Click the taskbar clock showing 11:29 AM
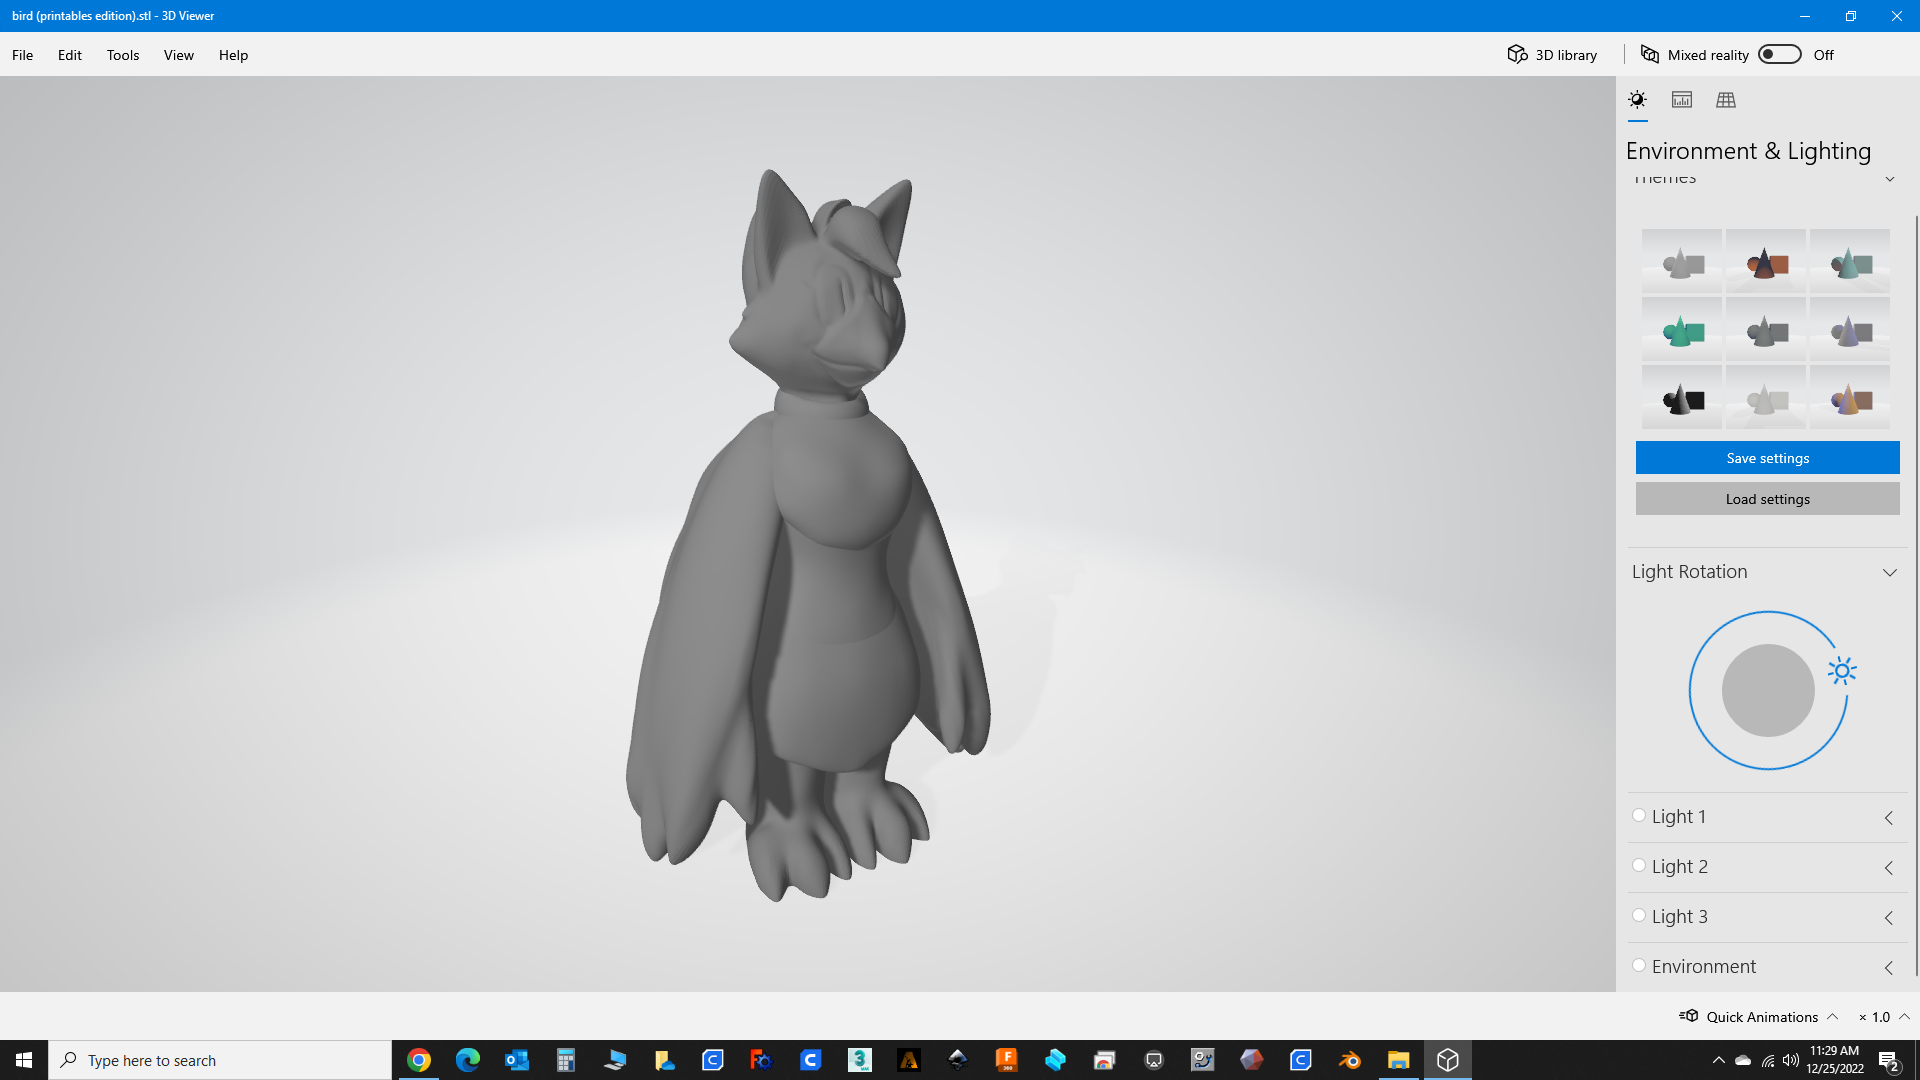1920x1080 pixels. 1835,1060
